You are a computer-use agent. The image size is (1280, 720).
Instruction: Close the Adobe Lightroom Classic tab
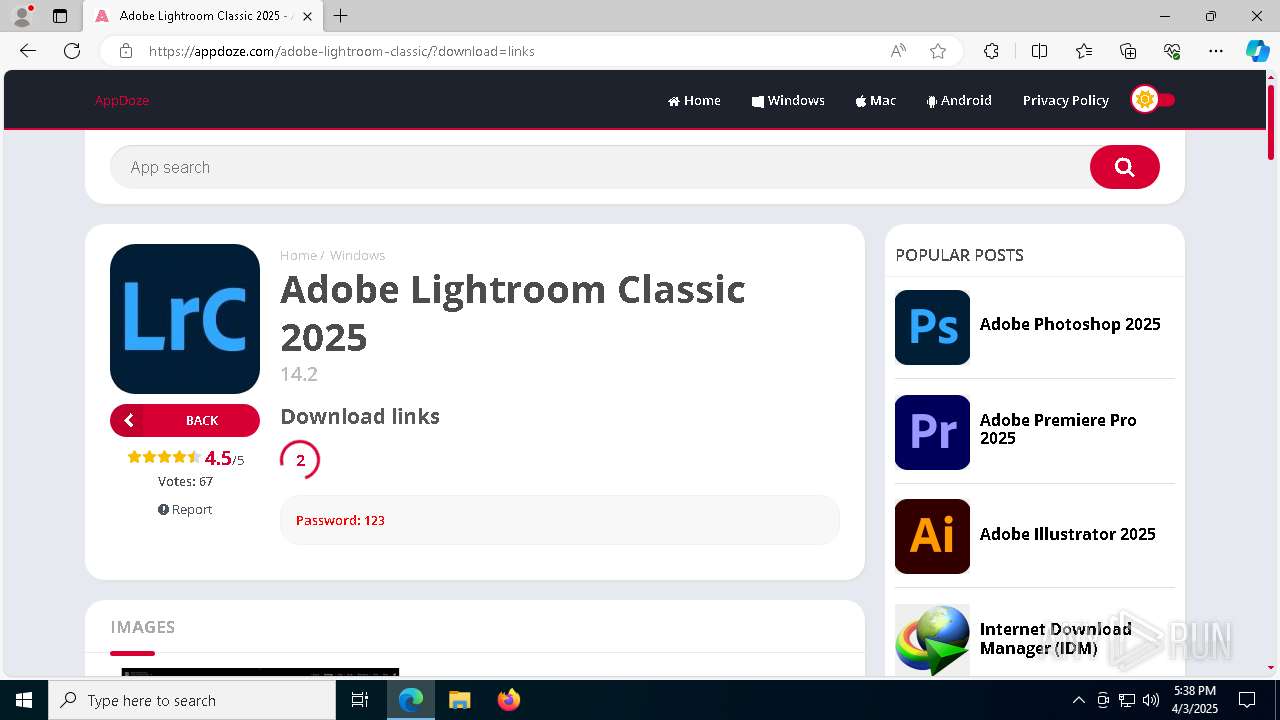point(307,16)
